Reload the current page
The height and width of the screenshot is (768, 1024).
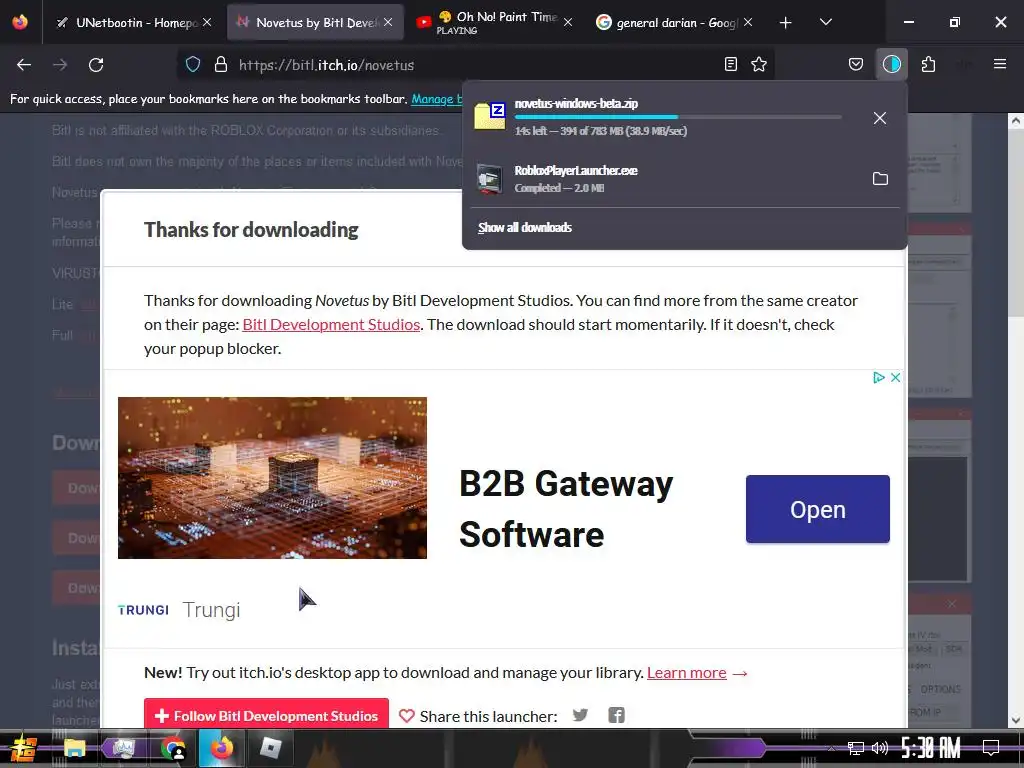click(x=96, y=65)
